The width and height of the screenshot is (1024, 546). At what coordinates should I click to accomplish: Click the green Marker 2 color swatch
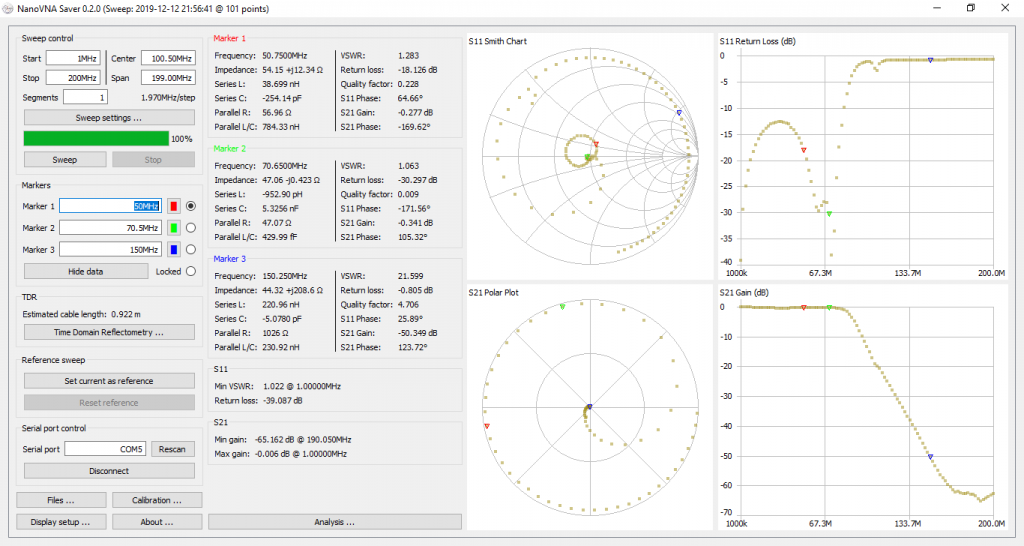coord(174,228)
